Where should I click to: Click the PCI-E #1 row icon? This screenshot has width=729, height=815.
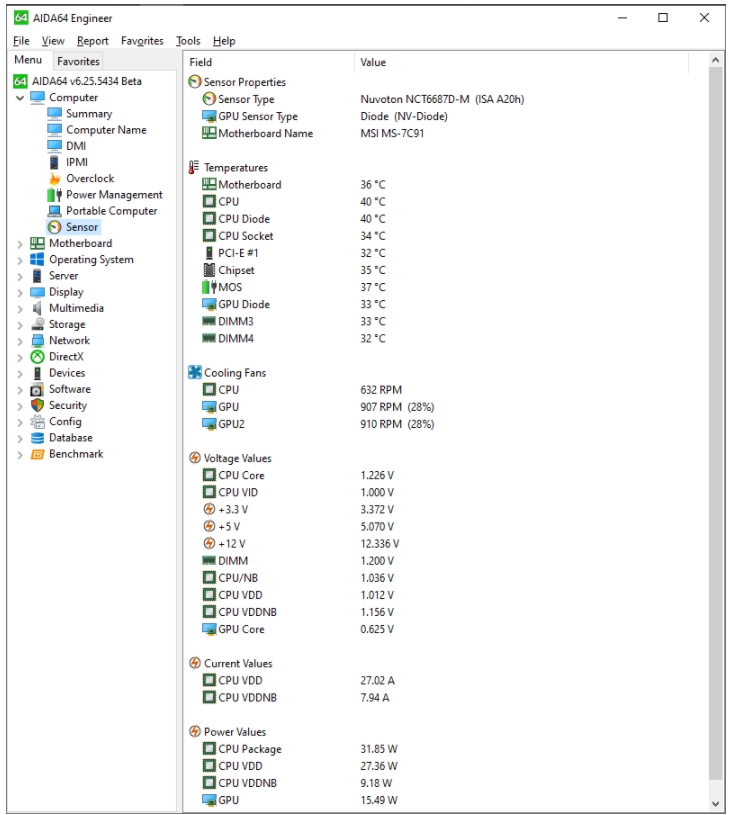209,253
